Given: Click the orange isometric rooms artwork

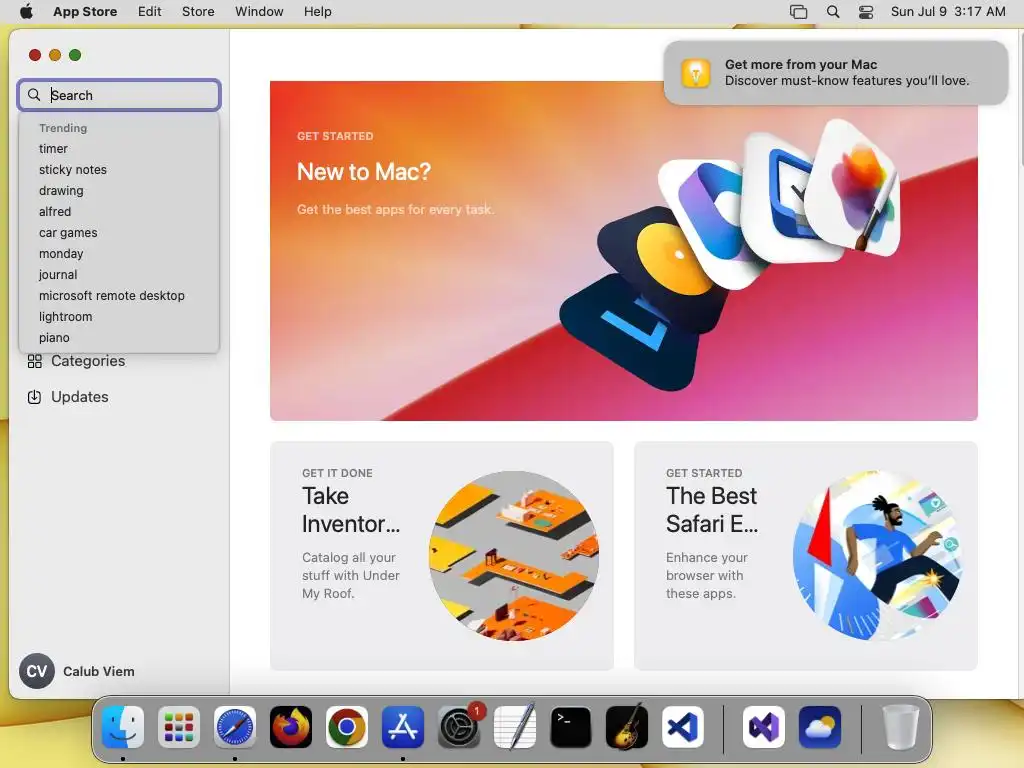Looking at the screenshot, I should click(x=514, y=556).
